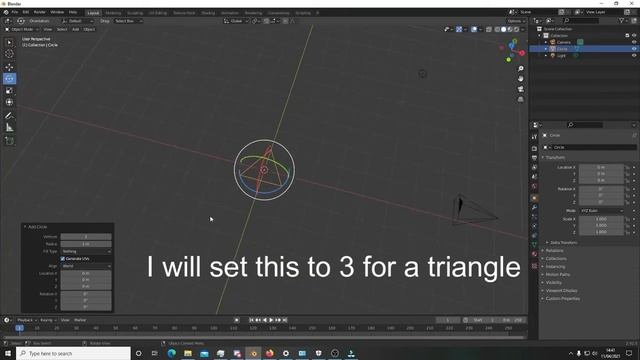Viewport: 640px width, 360px height.
Task: Switch to the Sculpting workspace tab
Action: (x=135, y=13)
